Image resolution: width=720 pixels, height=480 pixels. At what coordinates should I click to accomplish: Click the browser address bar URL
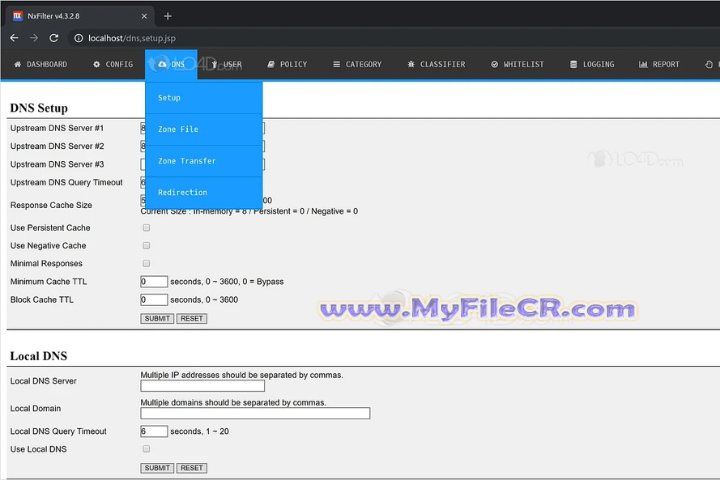(132, 38)
